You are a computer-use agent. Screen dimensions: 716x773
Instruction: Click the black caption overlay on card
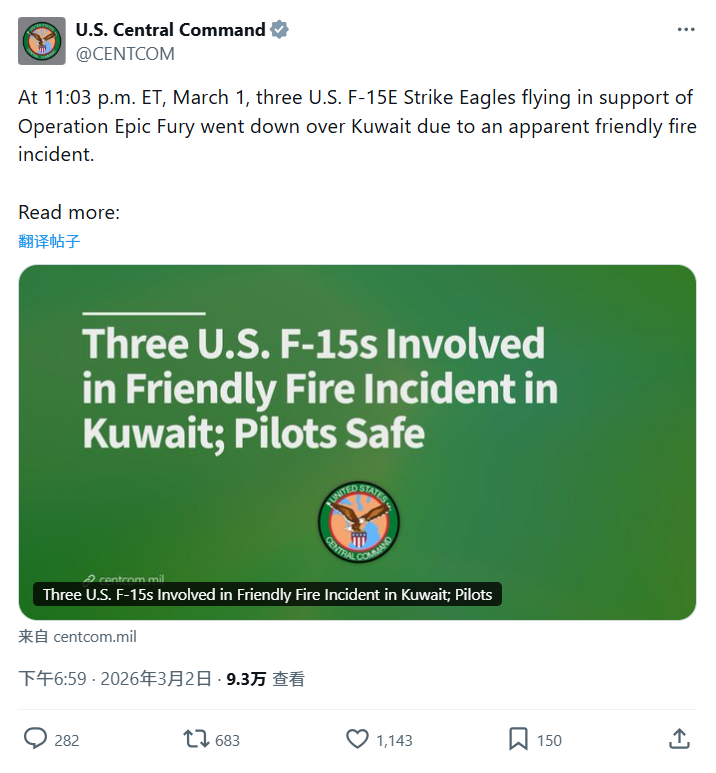point(267,594)
